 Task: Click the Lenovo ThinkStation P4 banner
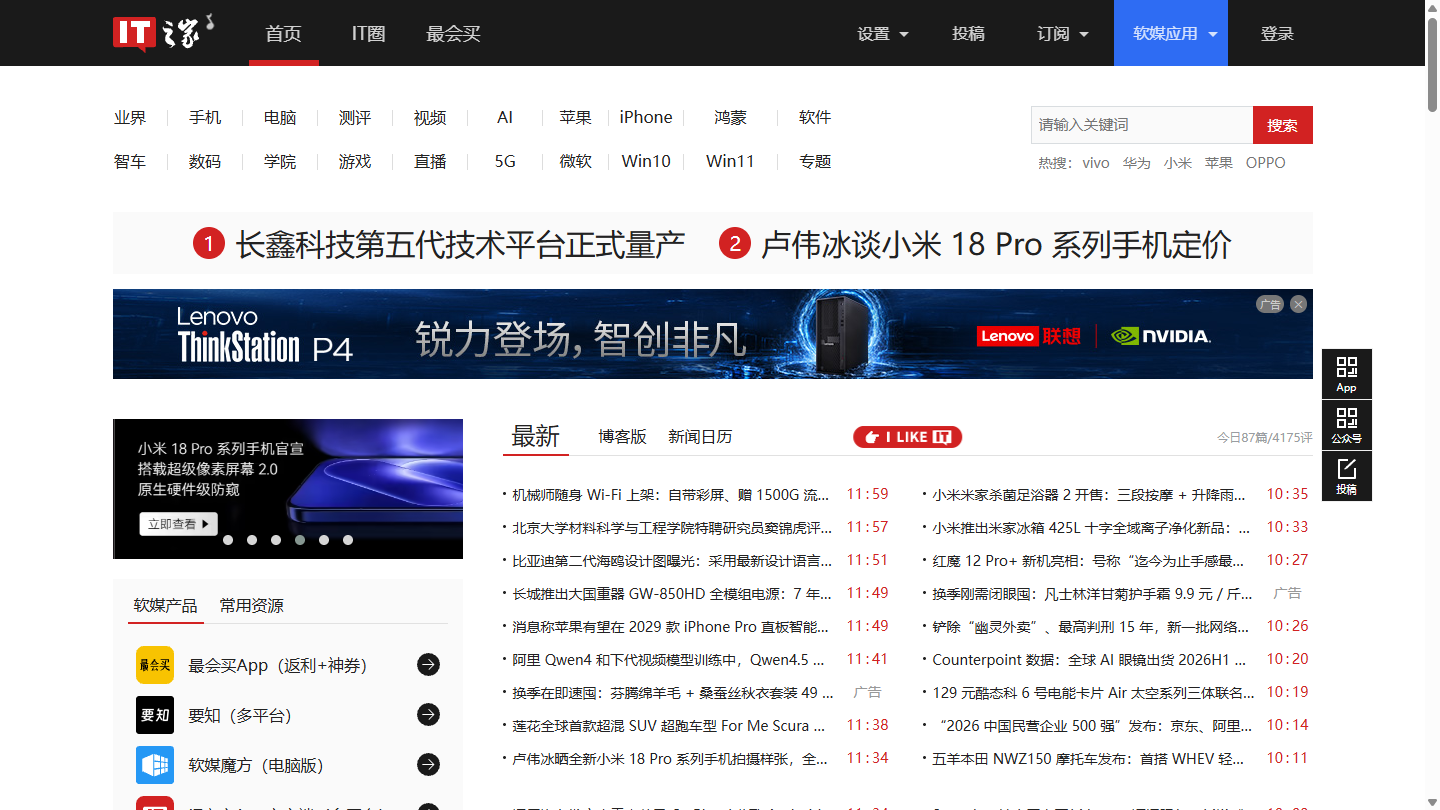(x=713, y=334)
